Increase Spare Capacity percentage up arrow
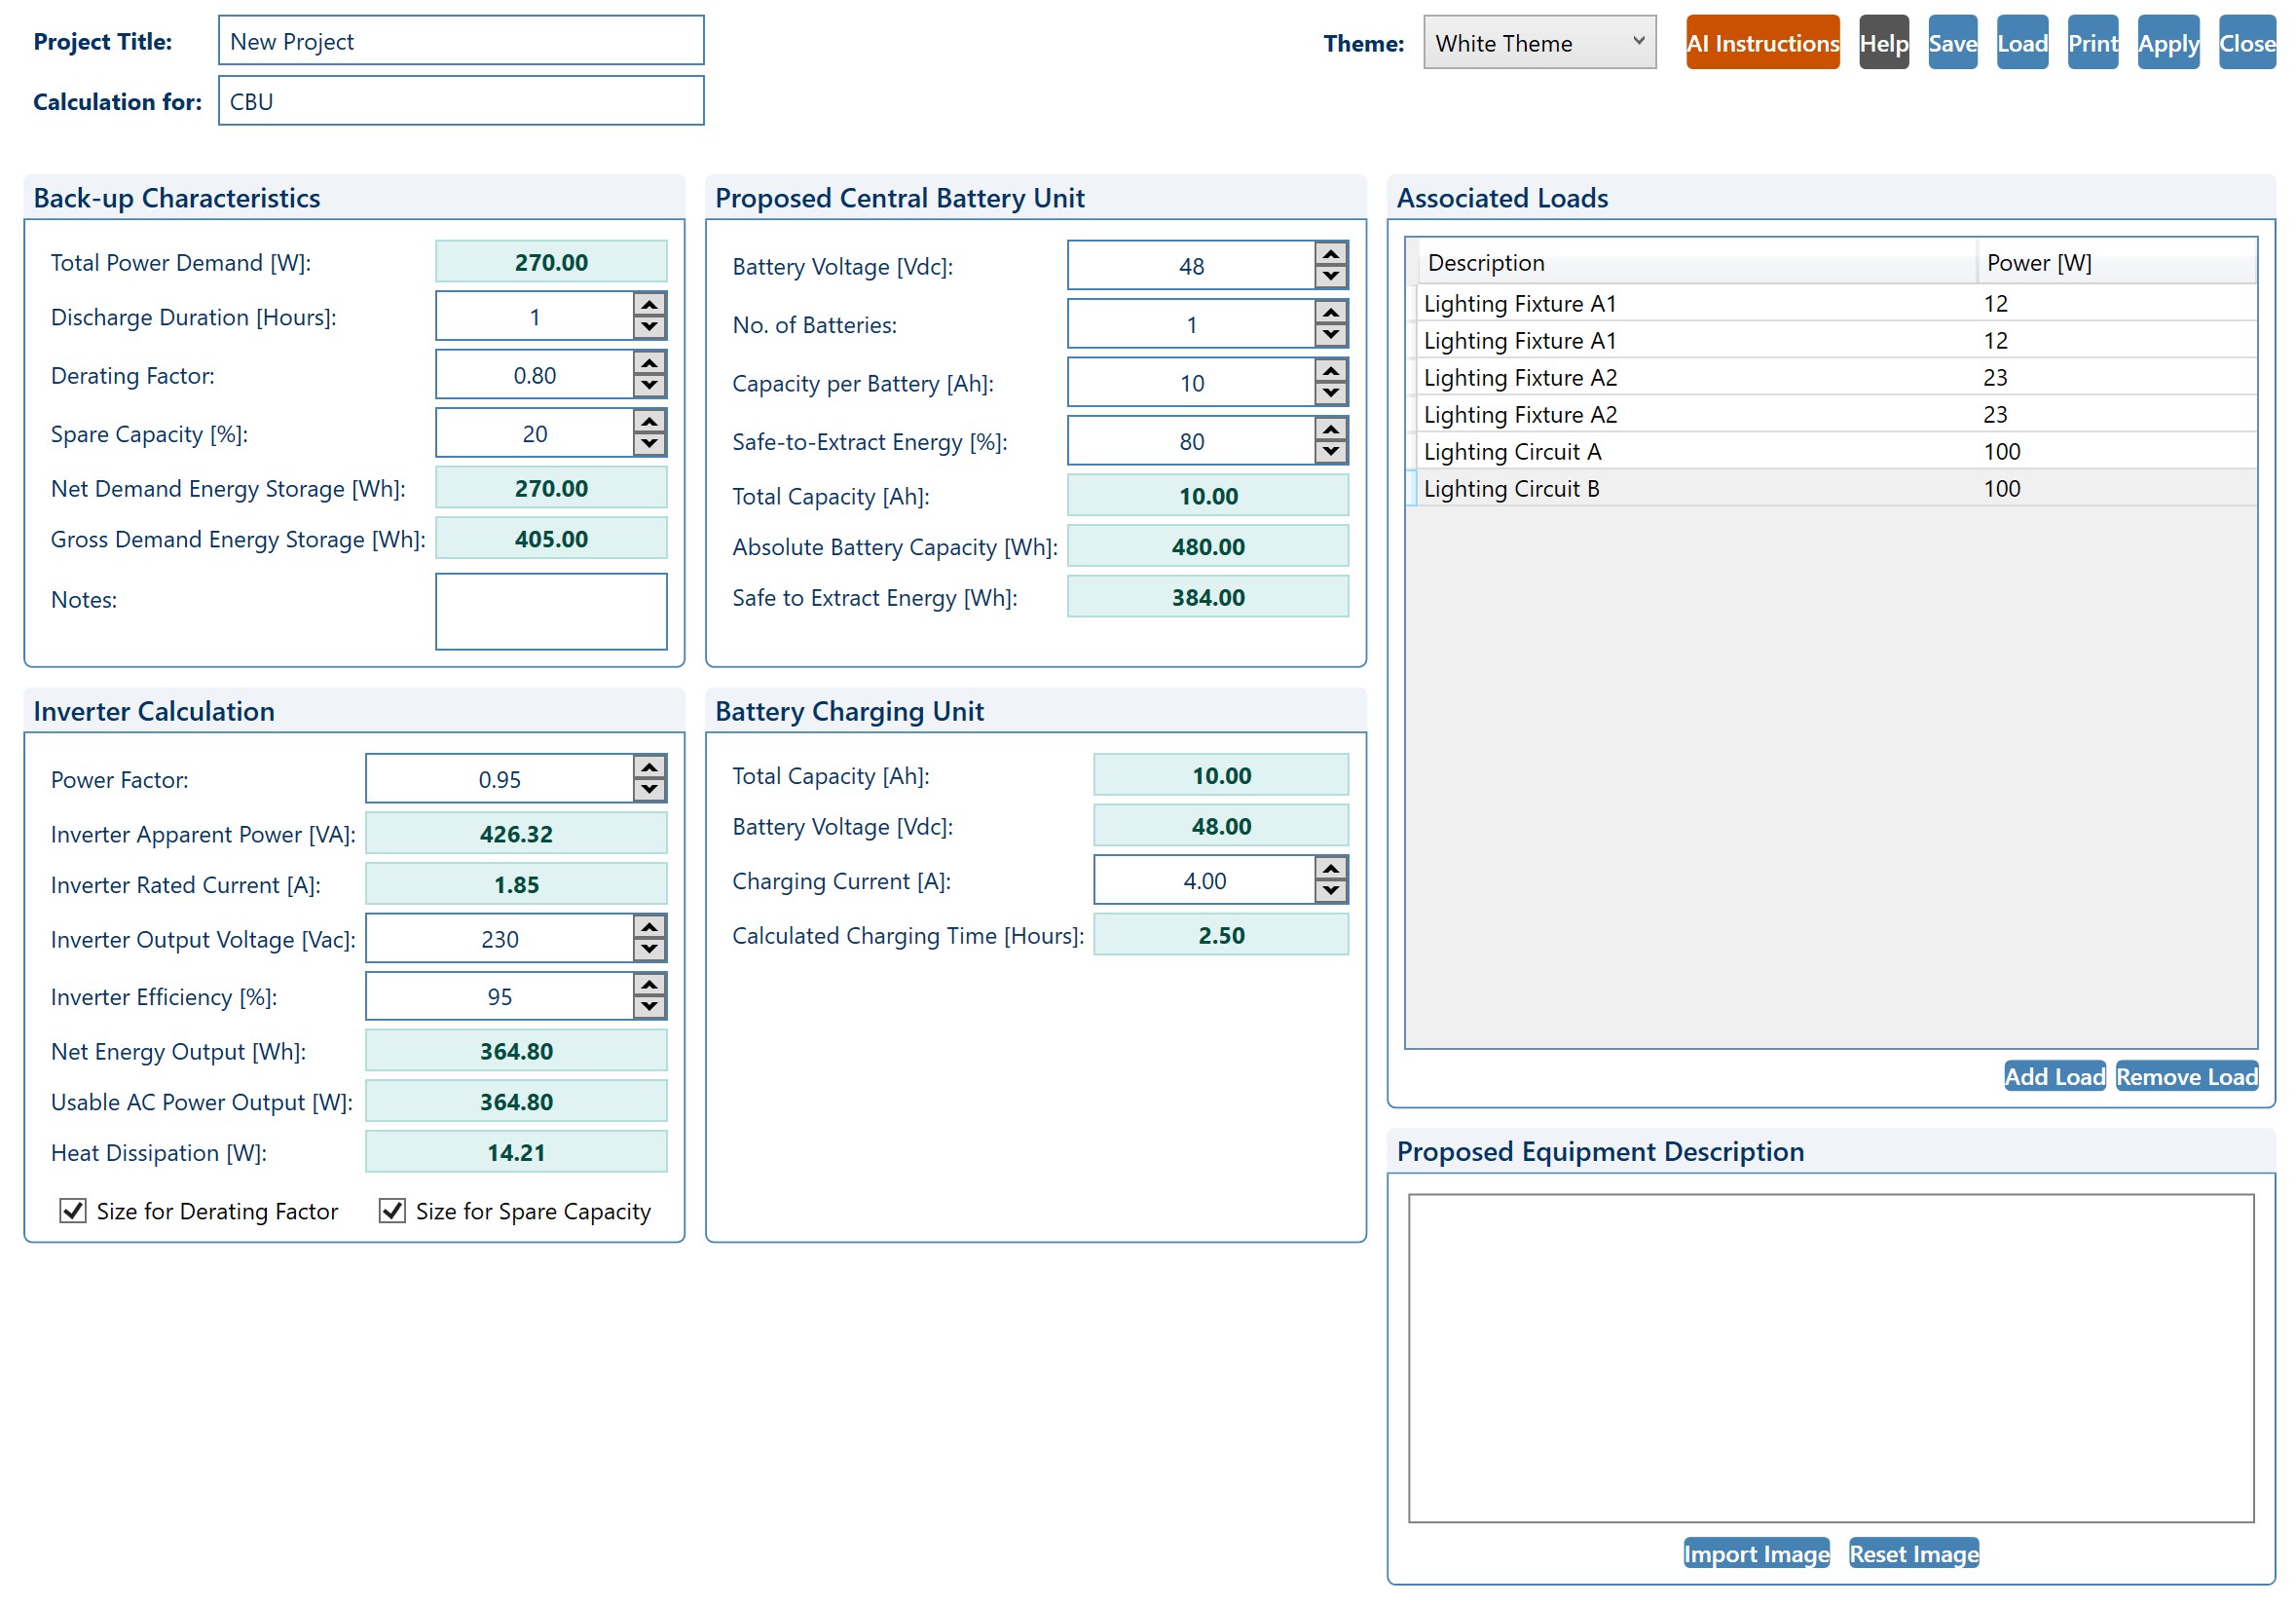 click(649, 422)
